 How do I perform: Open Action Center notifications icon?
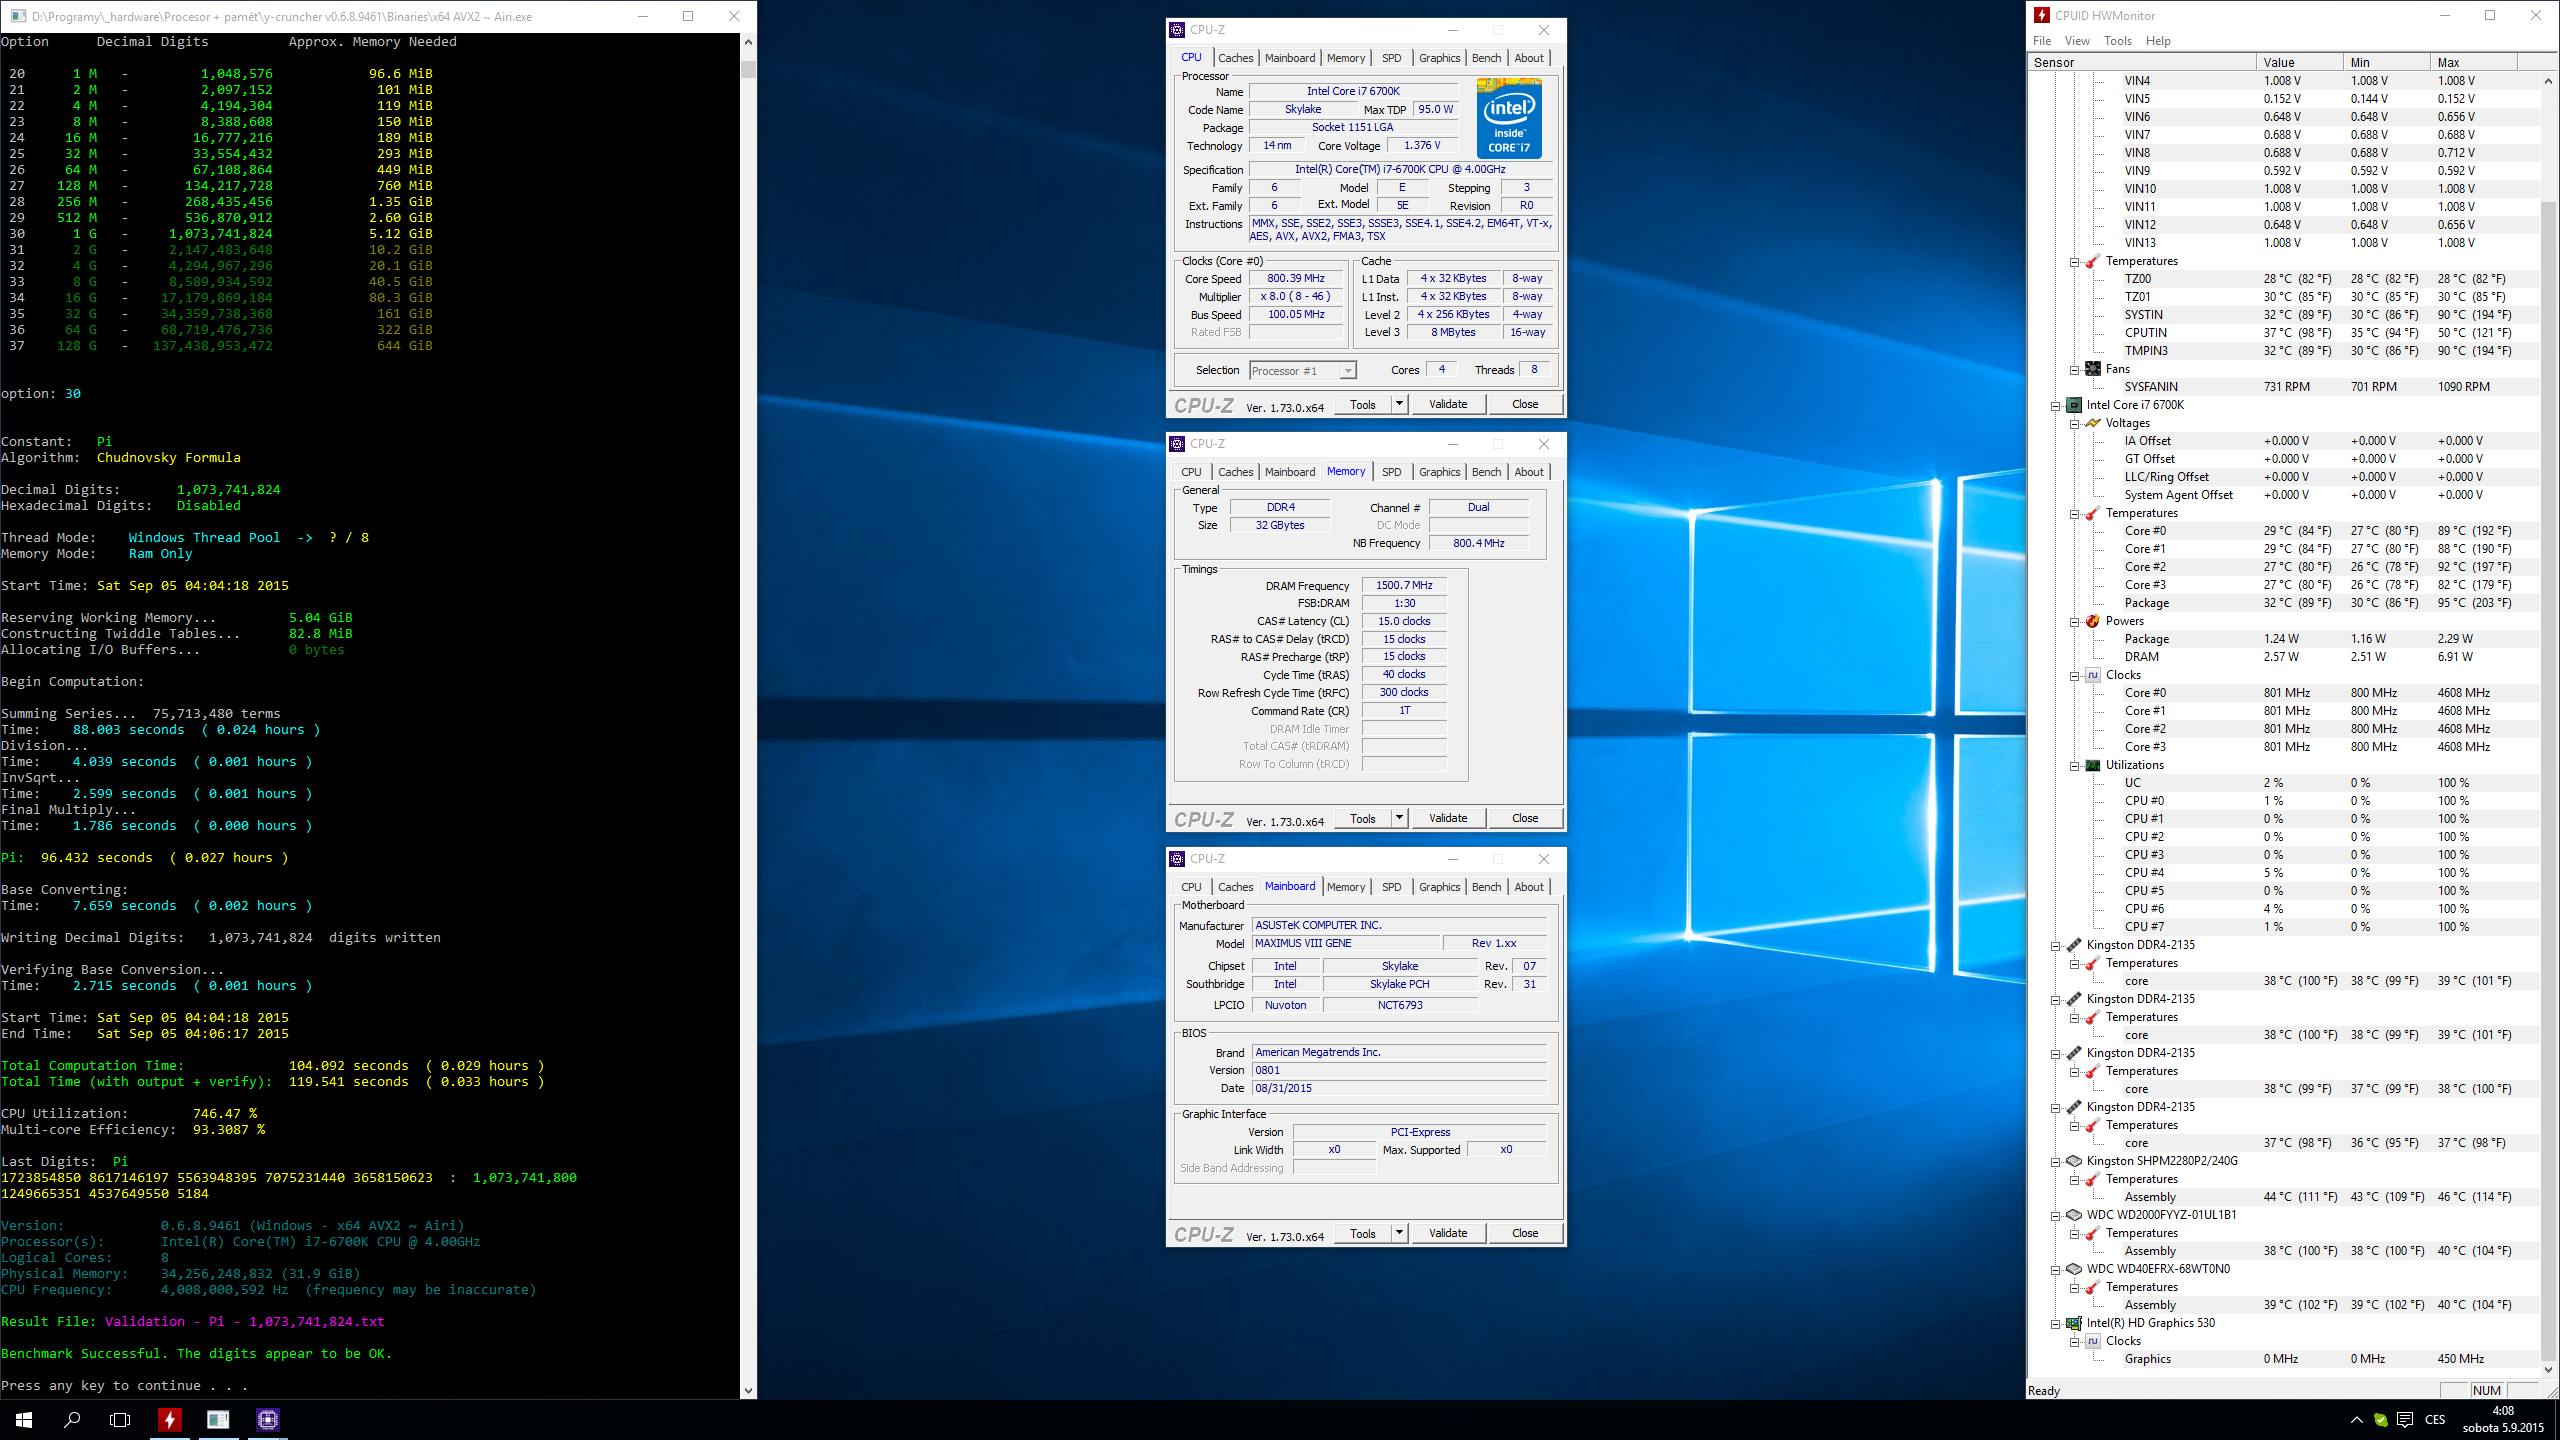(x=2405, y=1419)
